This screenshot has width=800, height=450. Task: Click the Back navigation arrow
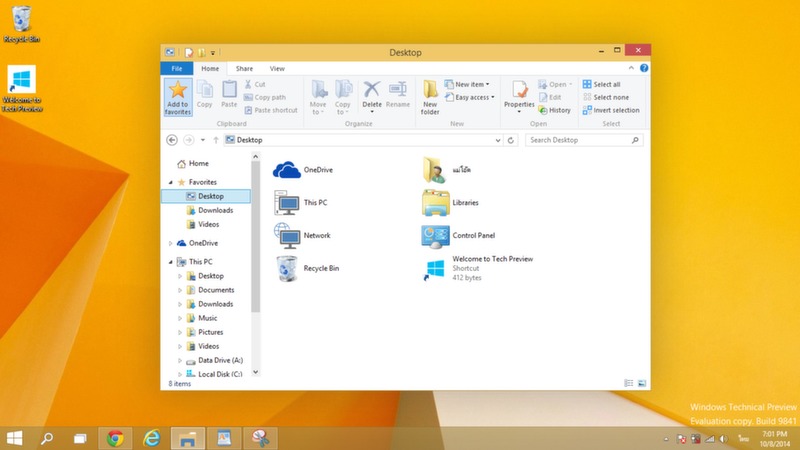coord(172,140)
